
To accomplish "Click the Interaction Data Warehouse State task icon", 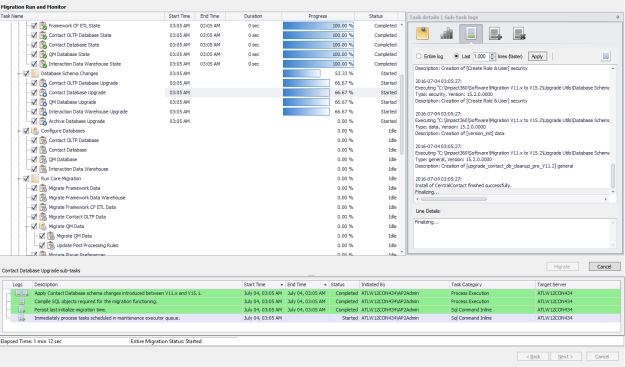I will click(x=43, y=64).
